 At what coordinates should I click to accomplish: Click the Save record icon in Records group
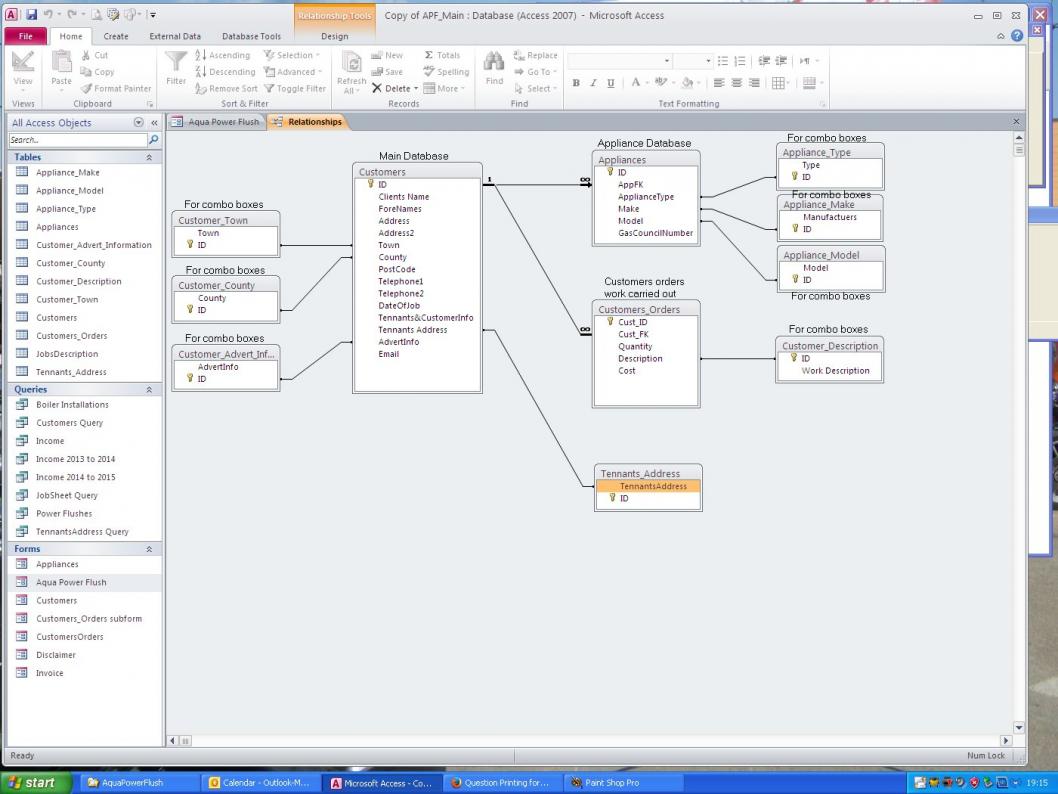click(x=377, y=72)
